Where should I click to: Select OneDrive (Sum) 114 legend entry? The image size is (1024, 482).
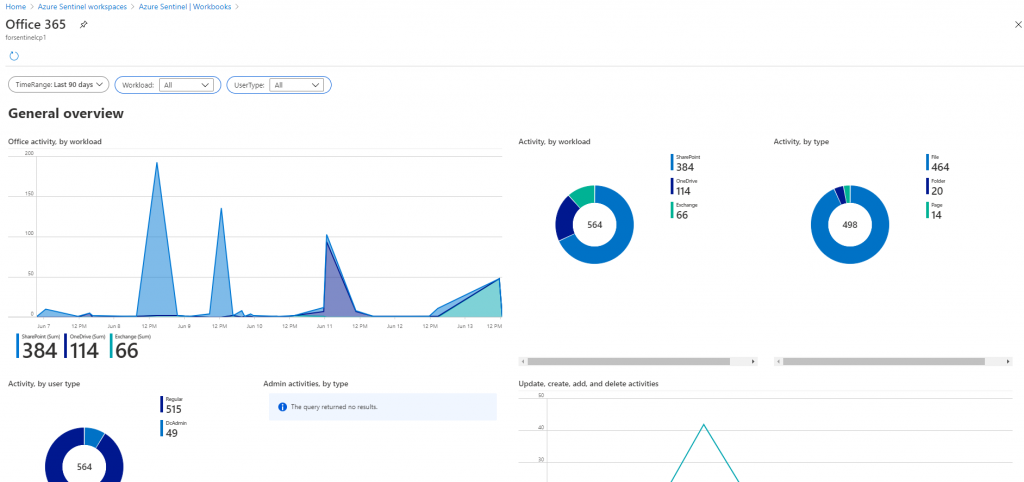[86, 345]
